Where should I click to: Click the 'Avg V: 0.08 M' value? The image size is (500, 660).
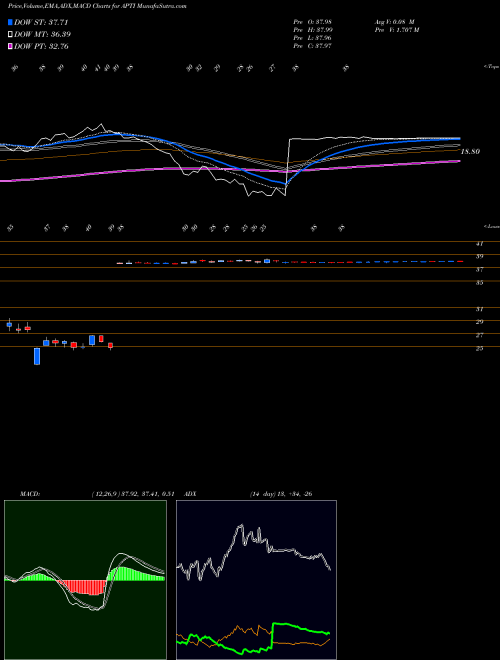pyautogui.click(x=394, y=21)
